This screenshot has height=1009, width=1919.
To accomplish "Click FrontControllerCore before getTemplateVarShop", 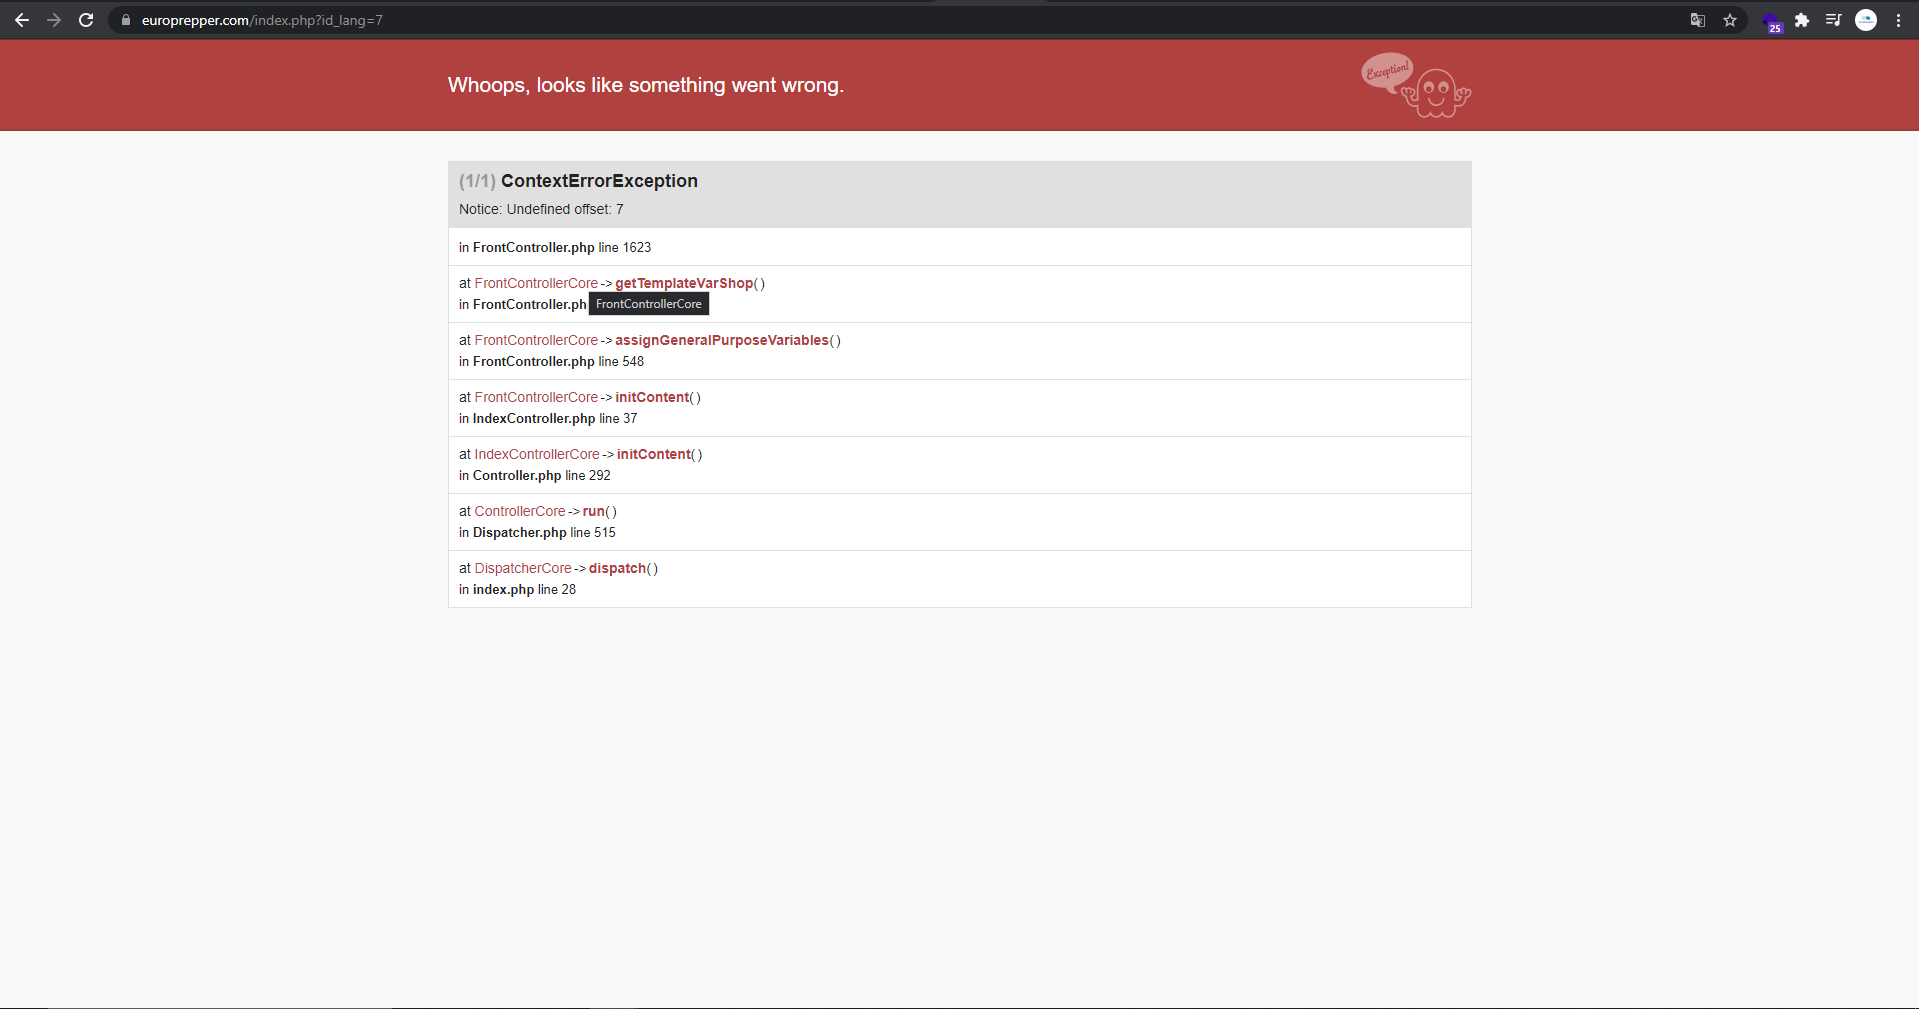I will pyautogui.click(x=536, y=283).
